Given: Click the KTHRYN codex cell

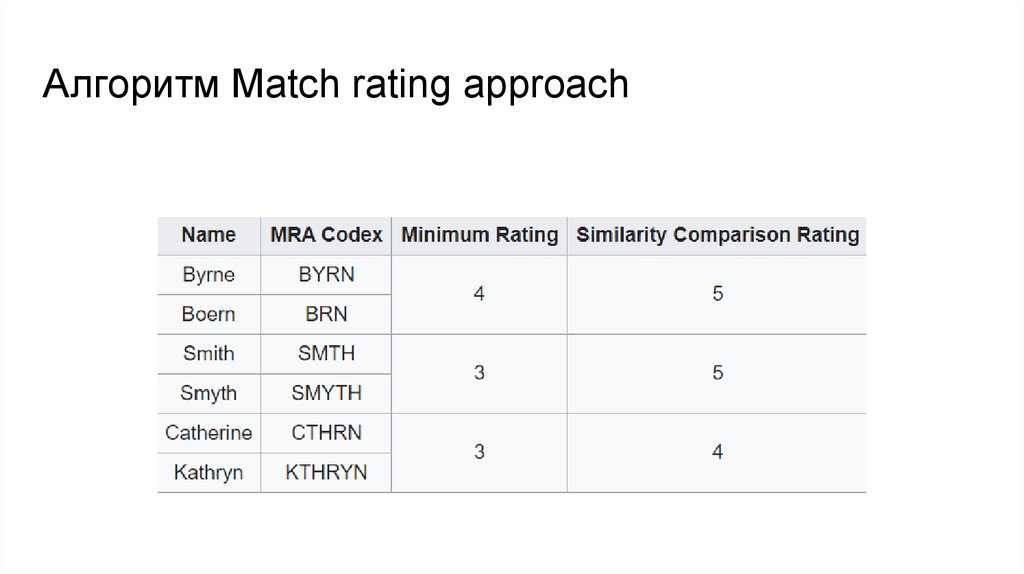Looking at the screenshot, I should tap(326, 473).
